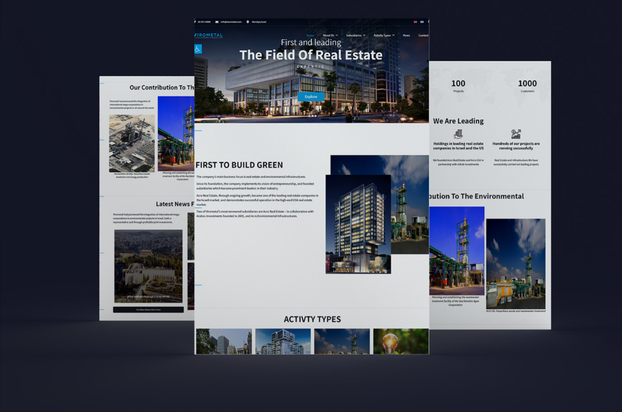Open the second activity thumbnail with white apartment building
The width and height of the screenshot is (622, 412).
[283, 341]
